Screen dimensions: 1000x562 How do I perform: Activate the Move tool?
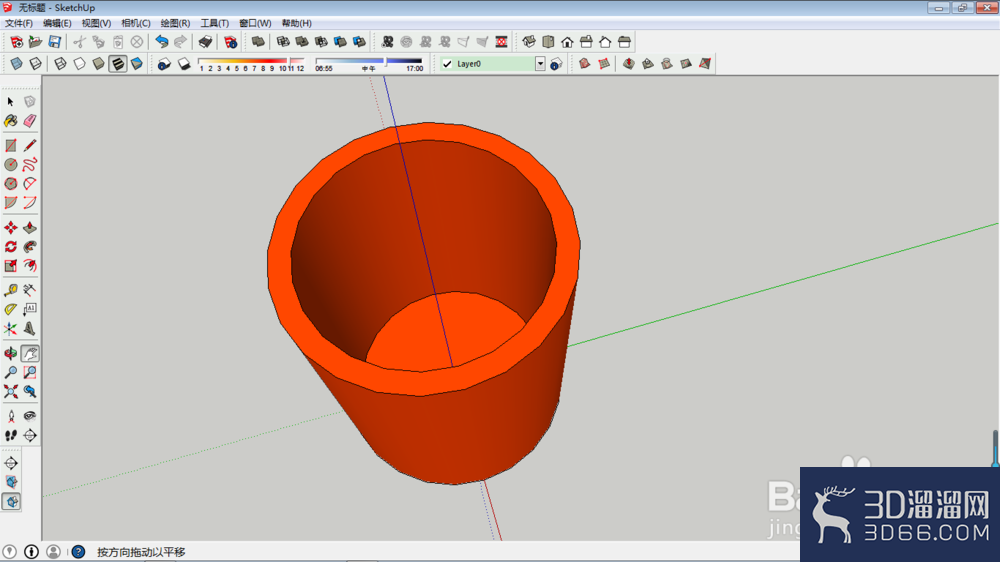pyautogui.click(x=11, y=228)
